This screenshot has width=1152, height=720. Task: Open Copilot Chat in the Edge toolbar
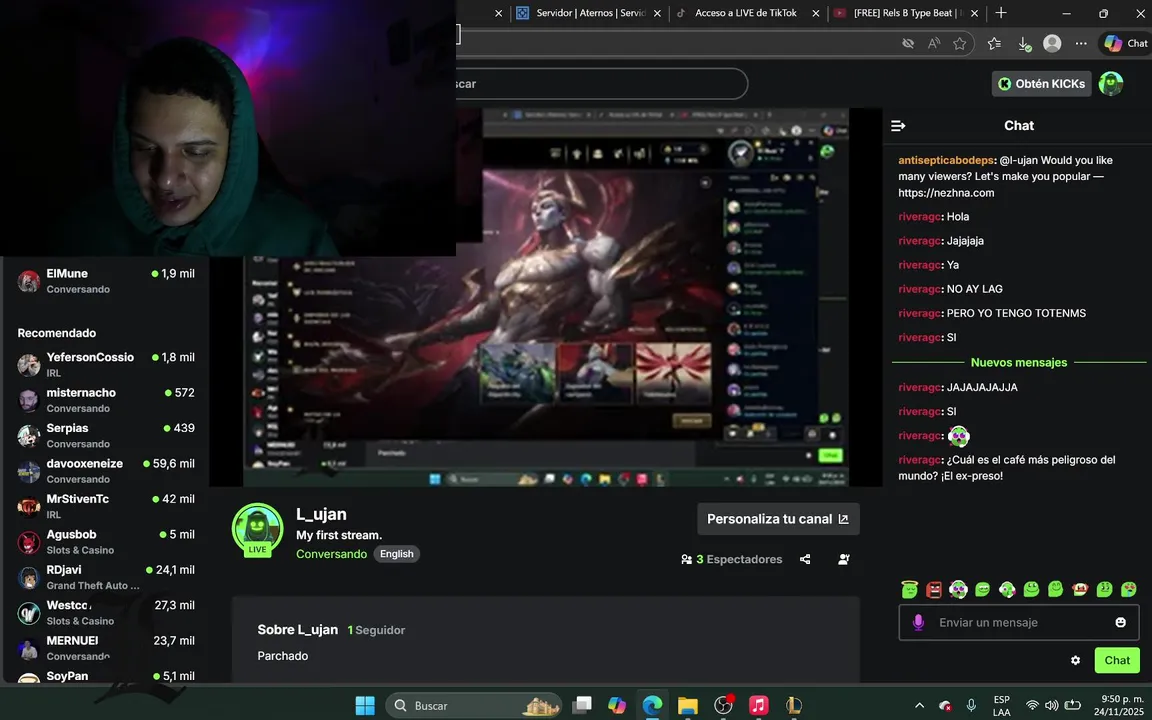(x=1126, y=43)
